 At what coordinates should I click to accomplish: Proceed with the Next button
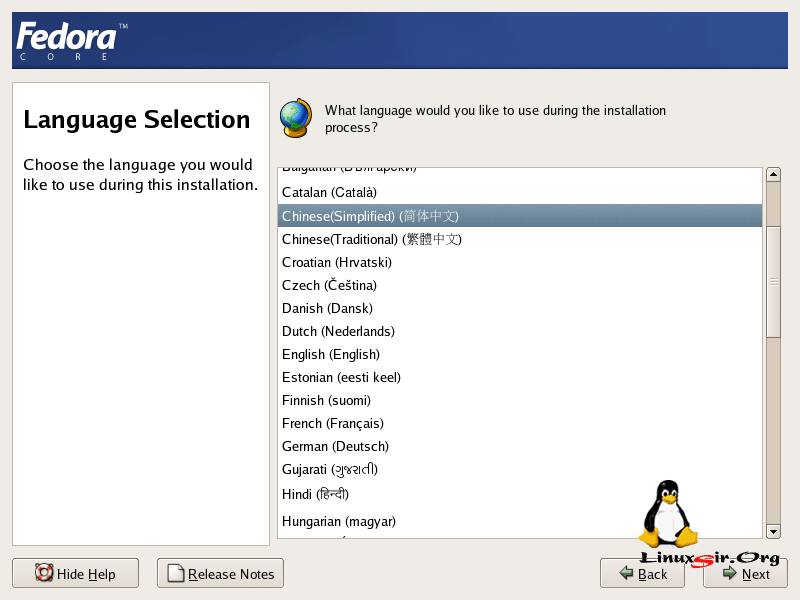(x=745, y=573)
